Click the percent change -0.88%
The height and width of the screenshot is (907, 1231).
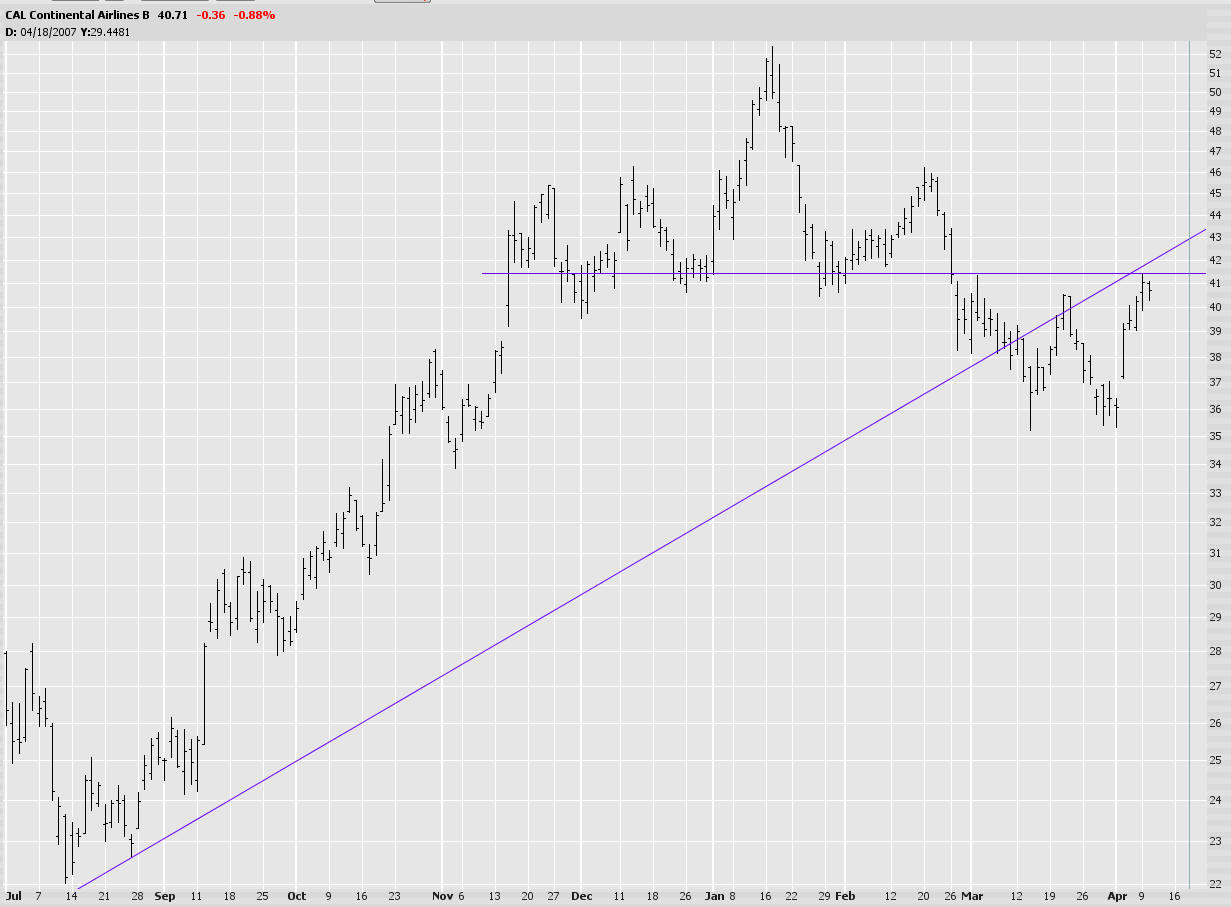(254, 15)
